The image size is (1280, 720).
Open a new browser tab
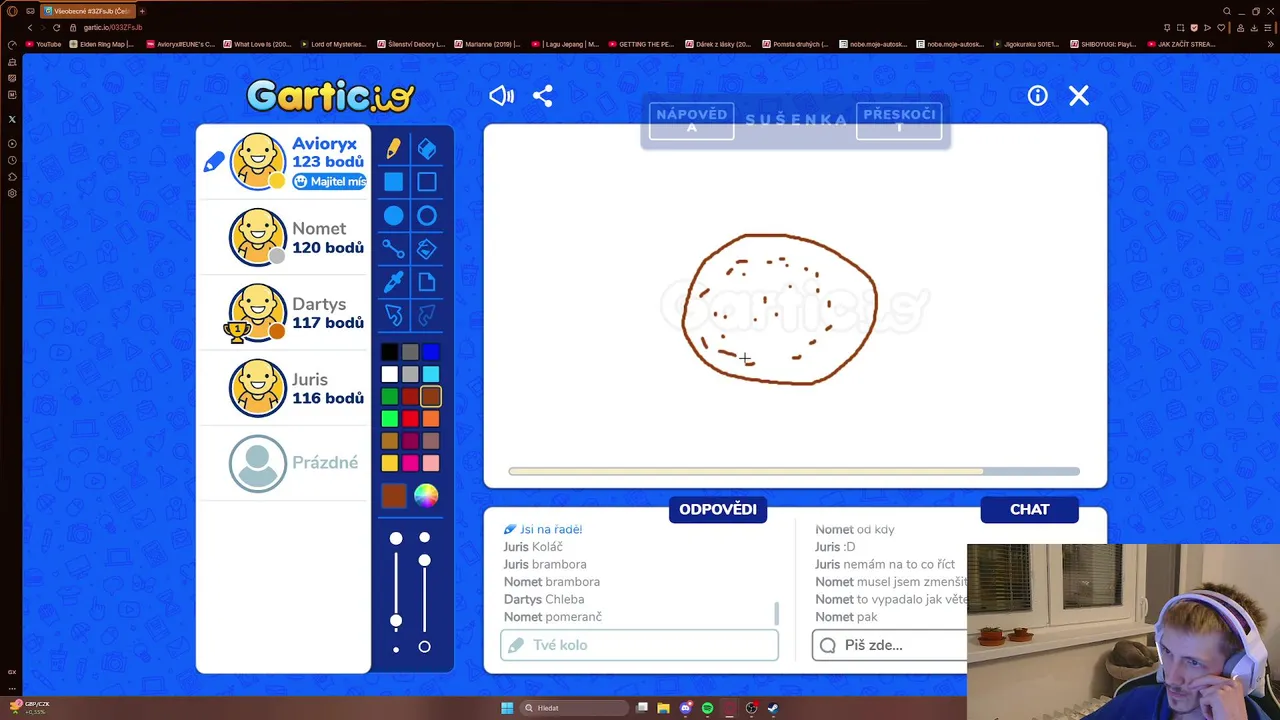[142, 11]
